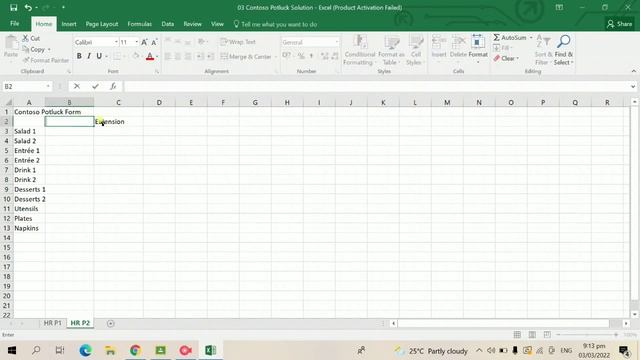Increase font size with large A icon
Viewport: 640px width, 360px height.
coord(144,42)
